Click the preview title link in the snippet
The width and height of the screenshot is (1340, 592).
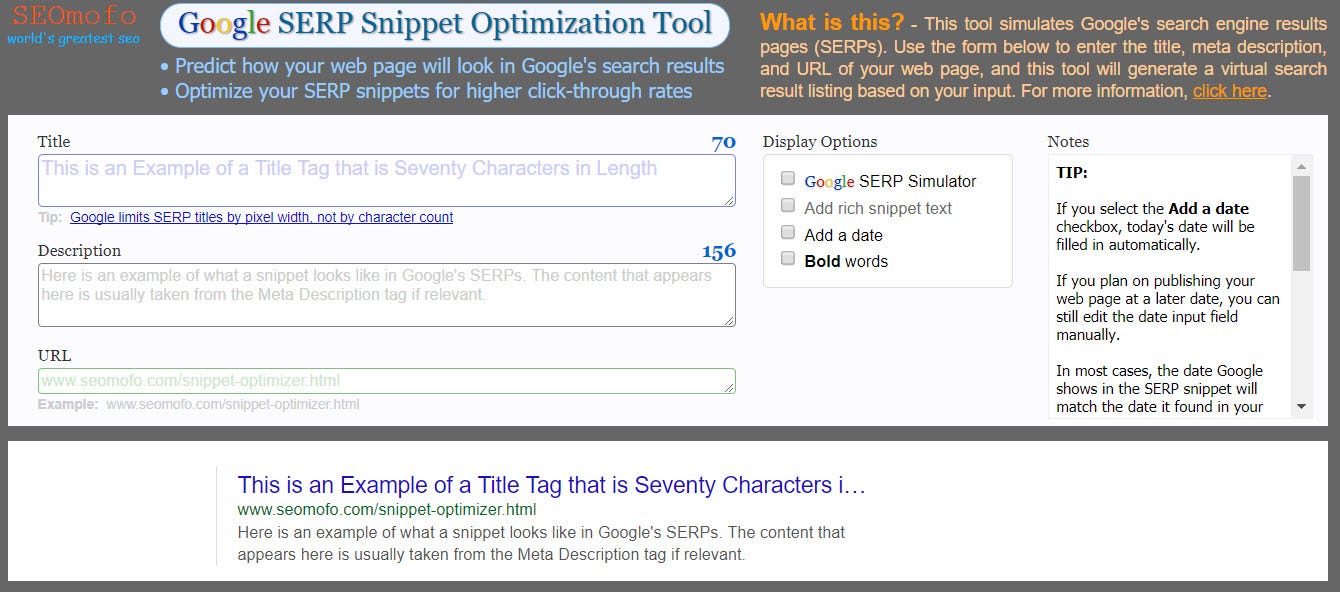tap(551, 486)
